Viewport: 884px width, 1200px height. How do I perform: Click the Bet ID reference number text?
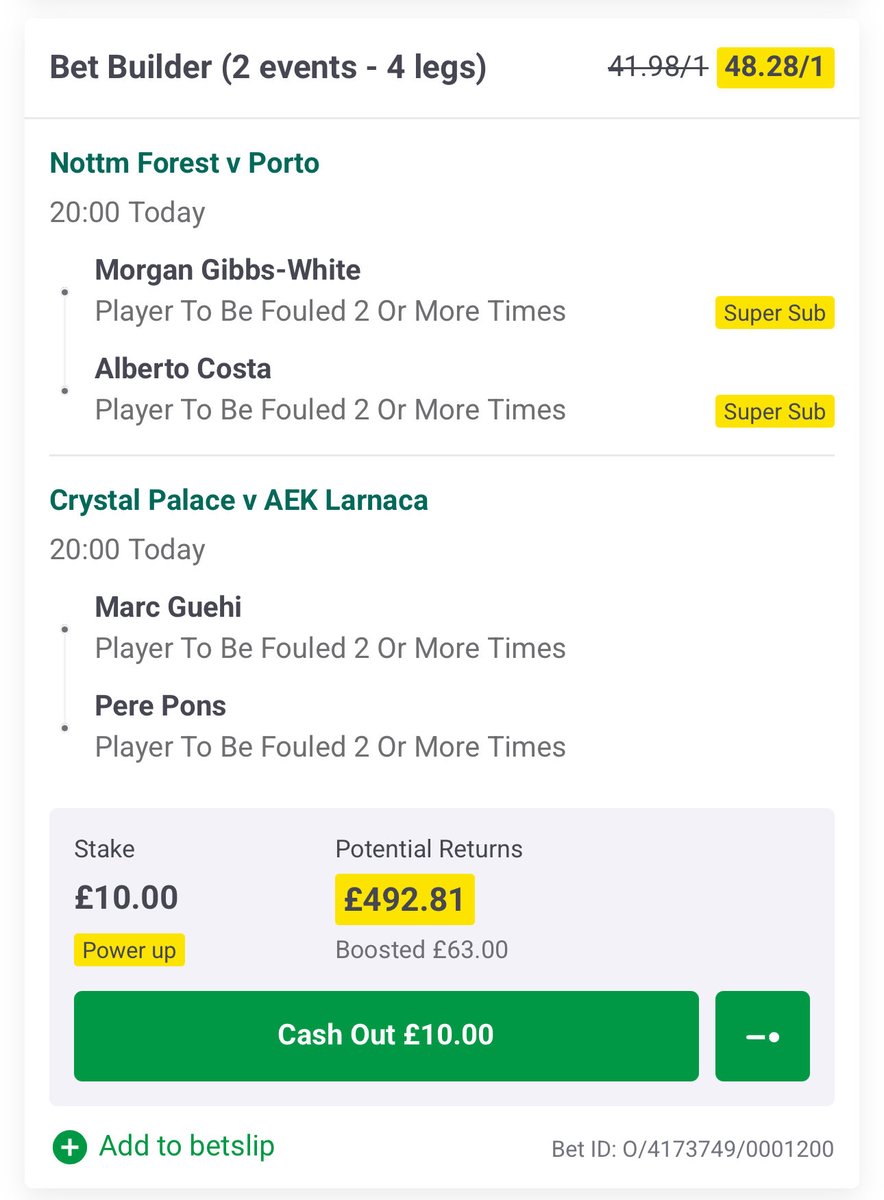point(692,1149)
